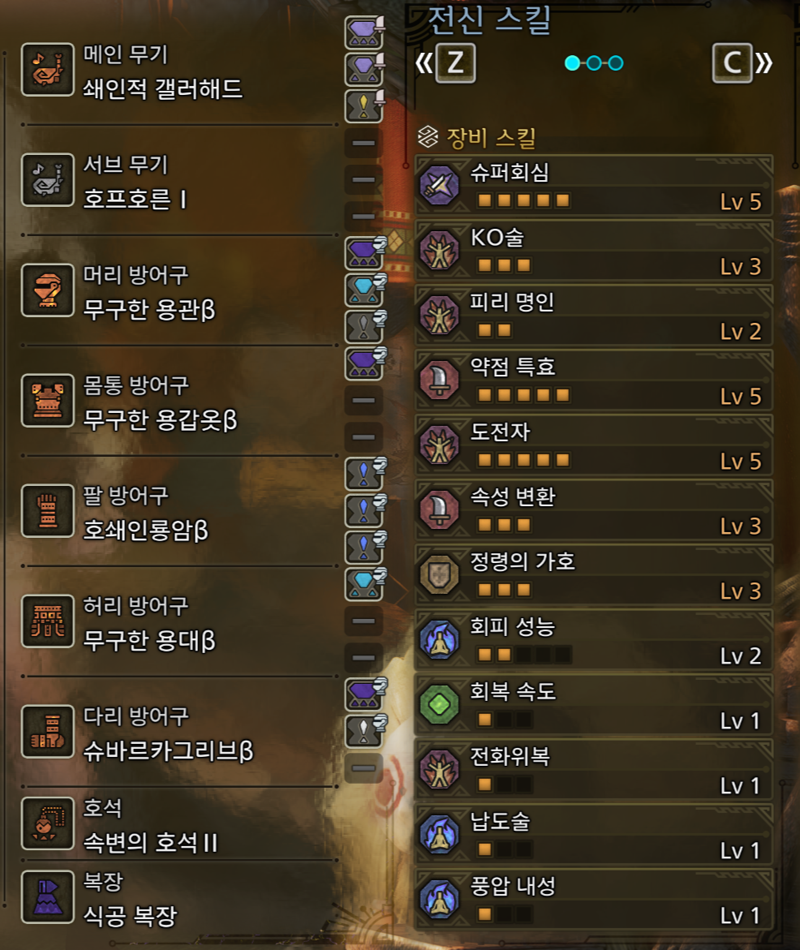Go to next page with C button

click(x=732, y=62)
